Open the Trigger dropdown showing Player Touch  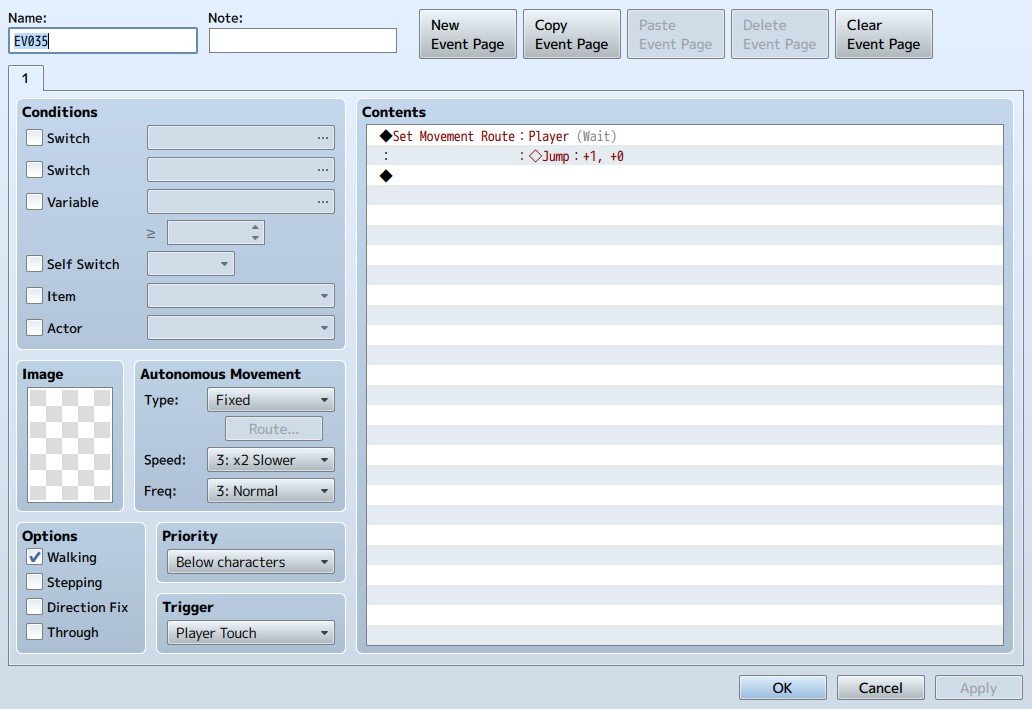[251, 633]
